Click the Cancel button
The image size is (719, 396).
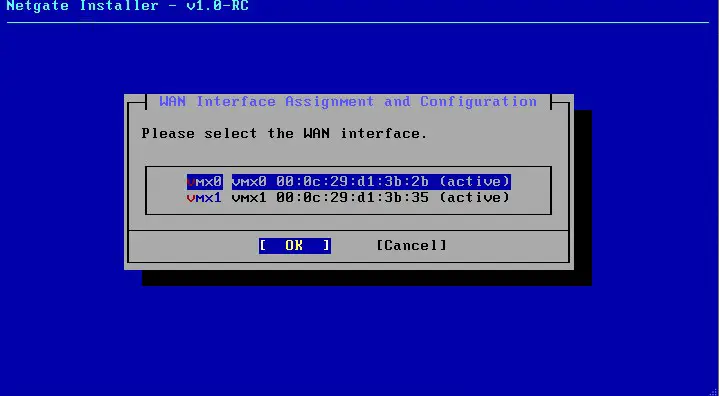click(411, 246)
